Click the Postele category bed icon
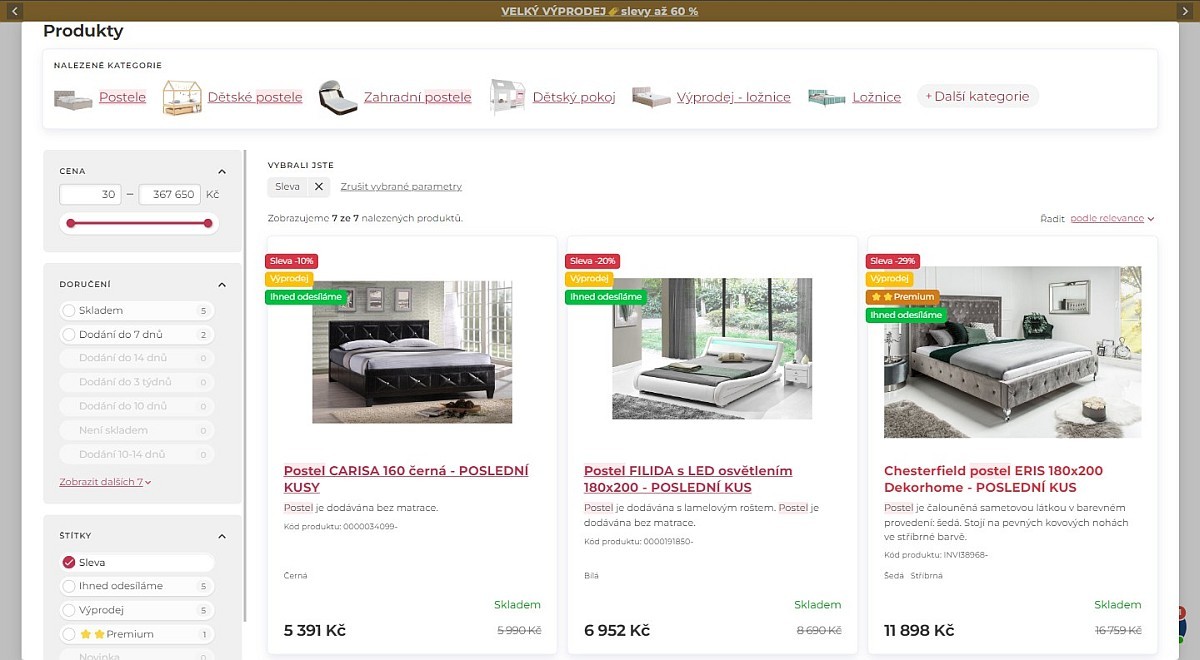Image resolution: width=1200 pixels, height=660 pixels. (x=73, y=98)
